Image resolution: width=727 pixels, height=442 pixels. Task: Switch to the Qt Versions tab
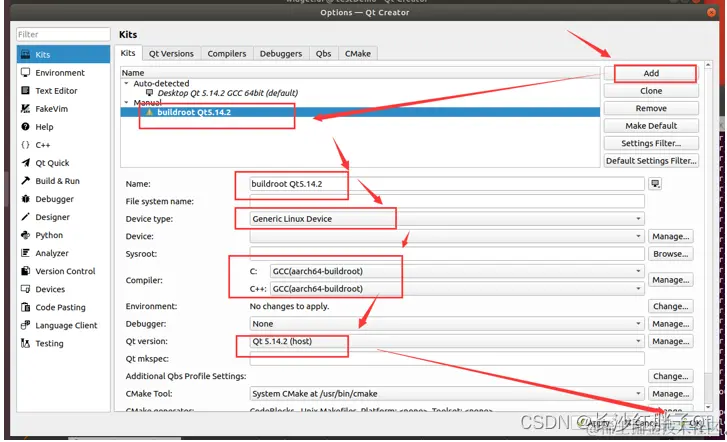171,54
